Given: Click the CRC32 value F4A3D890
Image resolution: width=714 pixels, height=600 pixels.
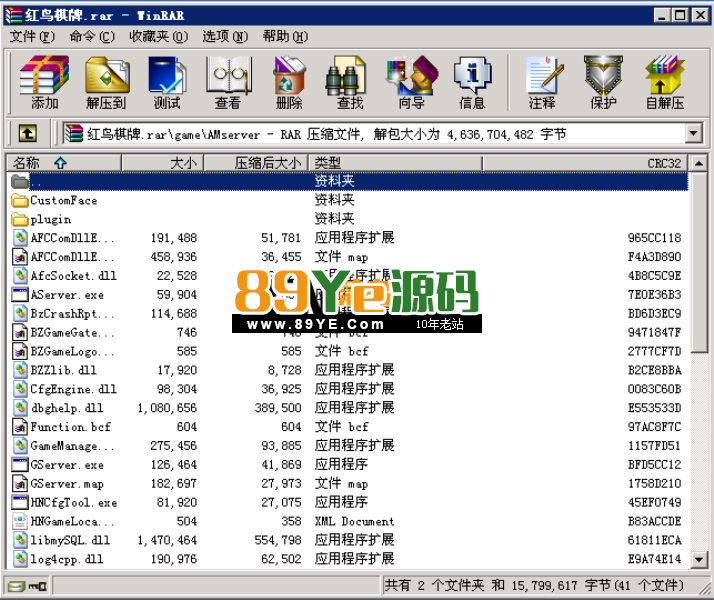Looking at the screenshot, I should tap(654, 257).
